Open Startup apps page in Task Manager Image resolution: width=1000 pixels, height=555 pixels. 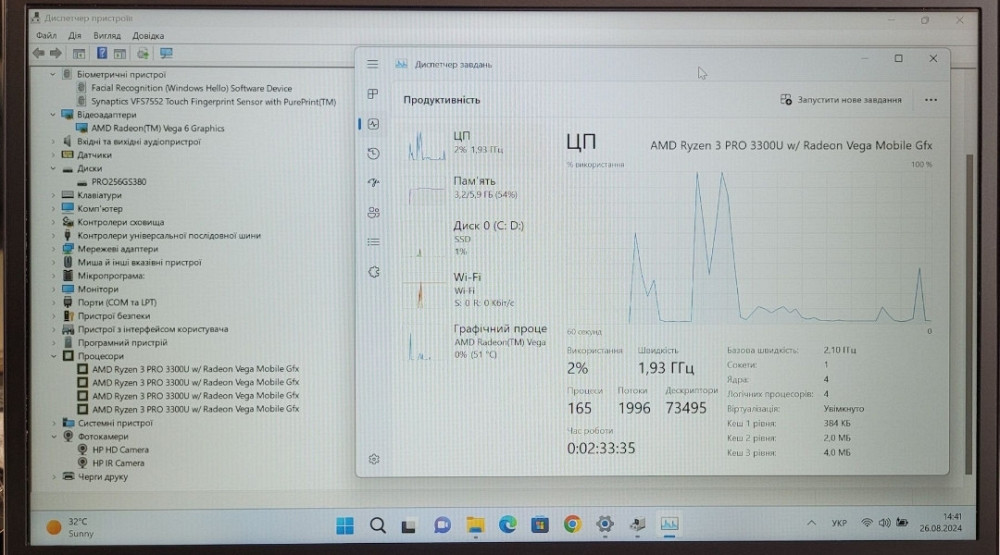point(374,182)
